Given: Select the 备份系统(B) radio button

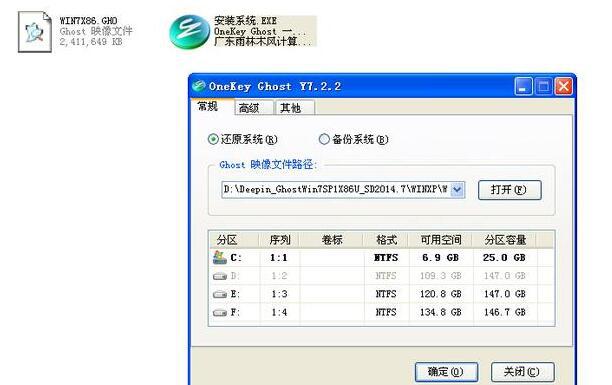Looking at the screenshot, I should 324,139.
